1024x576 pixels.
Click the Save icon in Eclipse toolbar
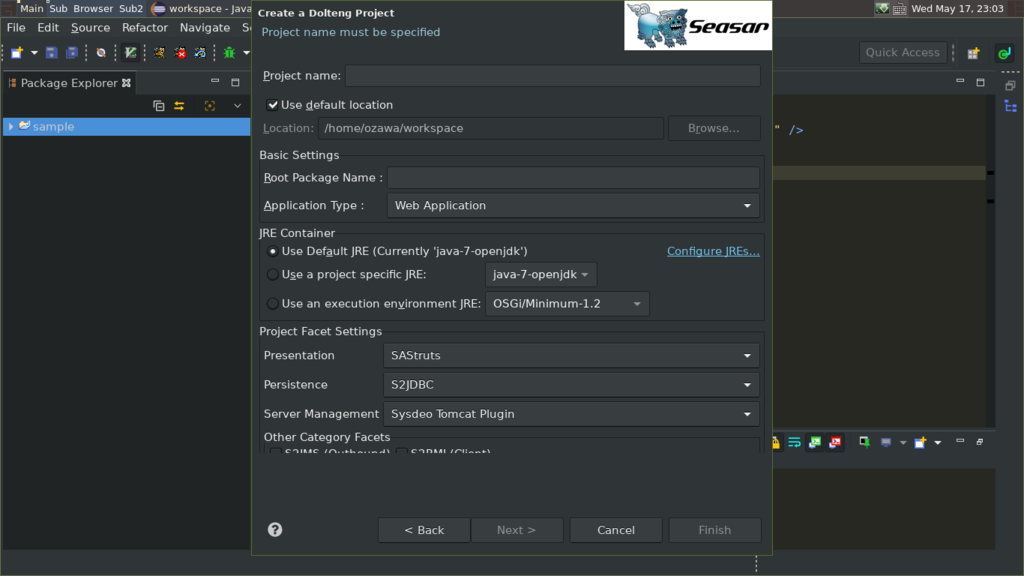52,53
